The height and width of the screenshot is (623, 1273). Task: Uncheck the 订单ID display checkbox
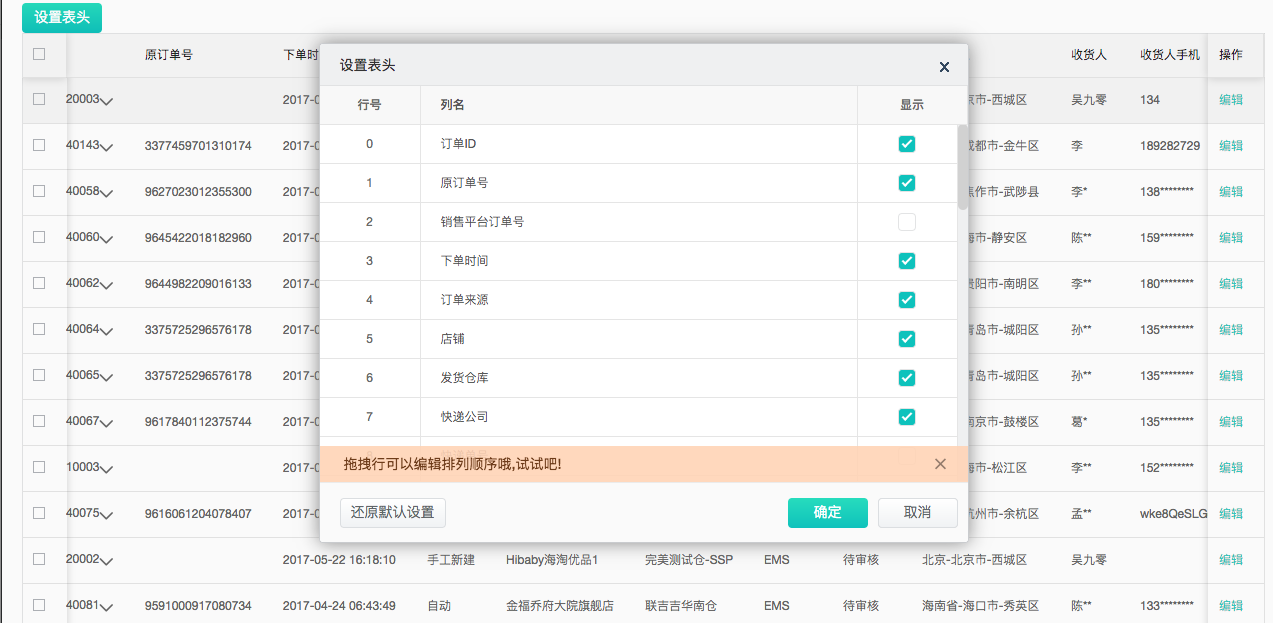pos(906,144)
